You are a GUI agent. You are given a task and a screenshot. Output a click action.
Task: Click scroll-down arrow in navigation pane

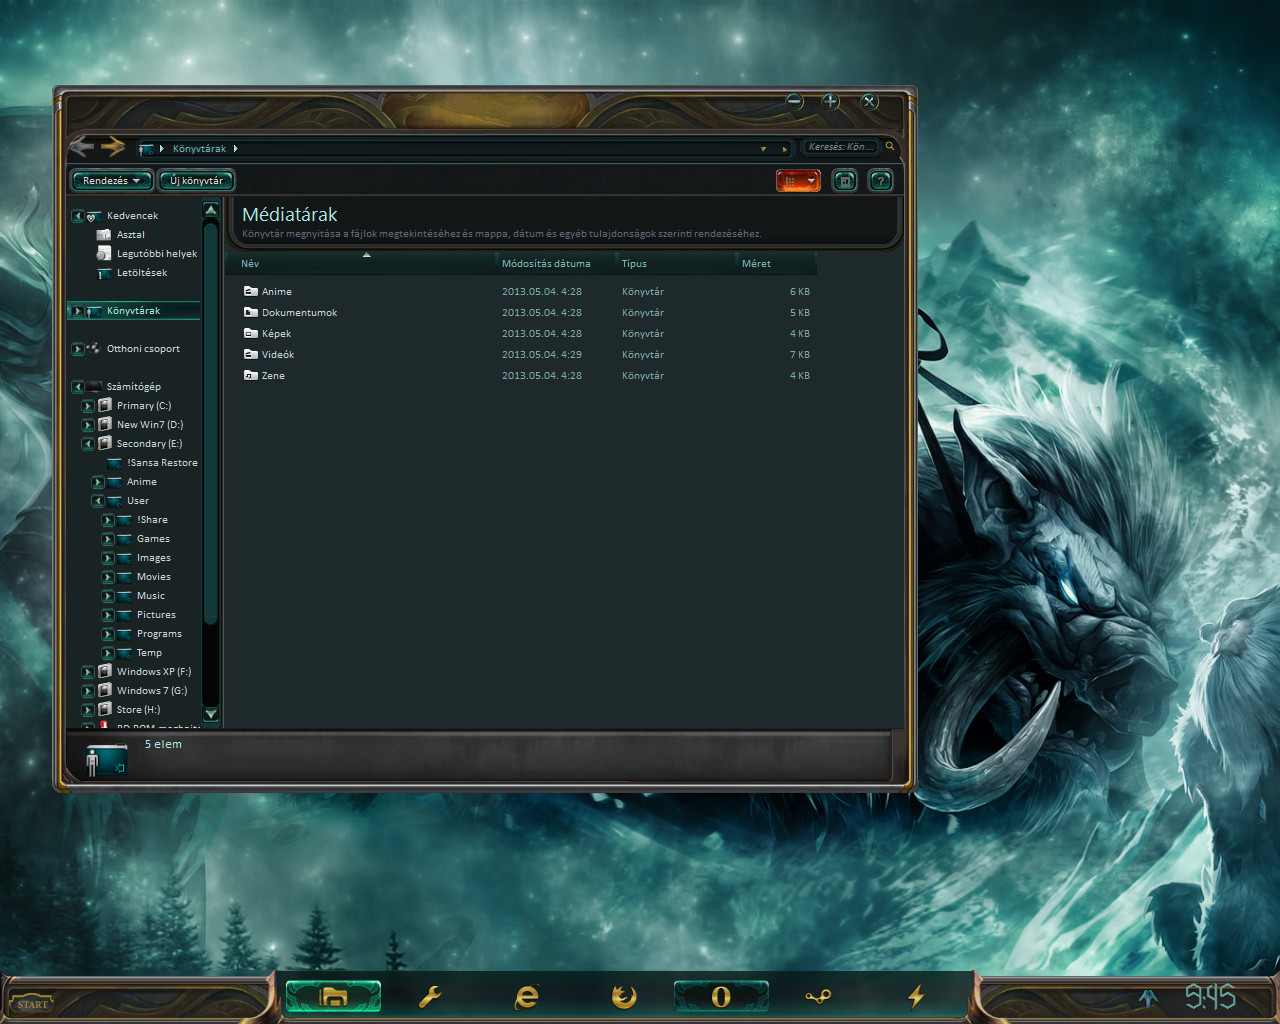tap(210, 714)
